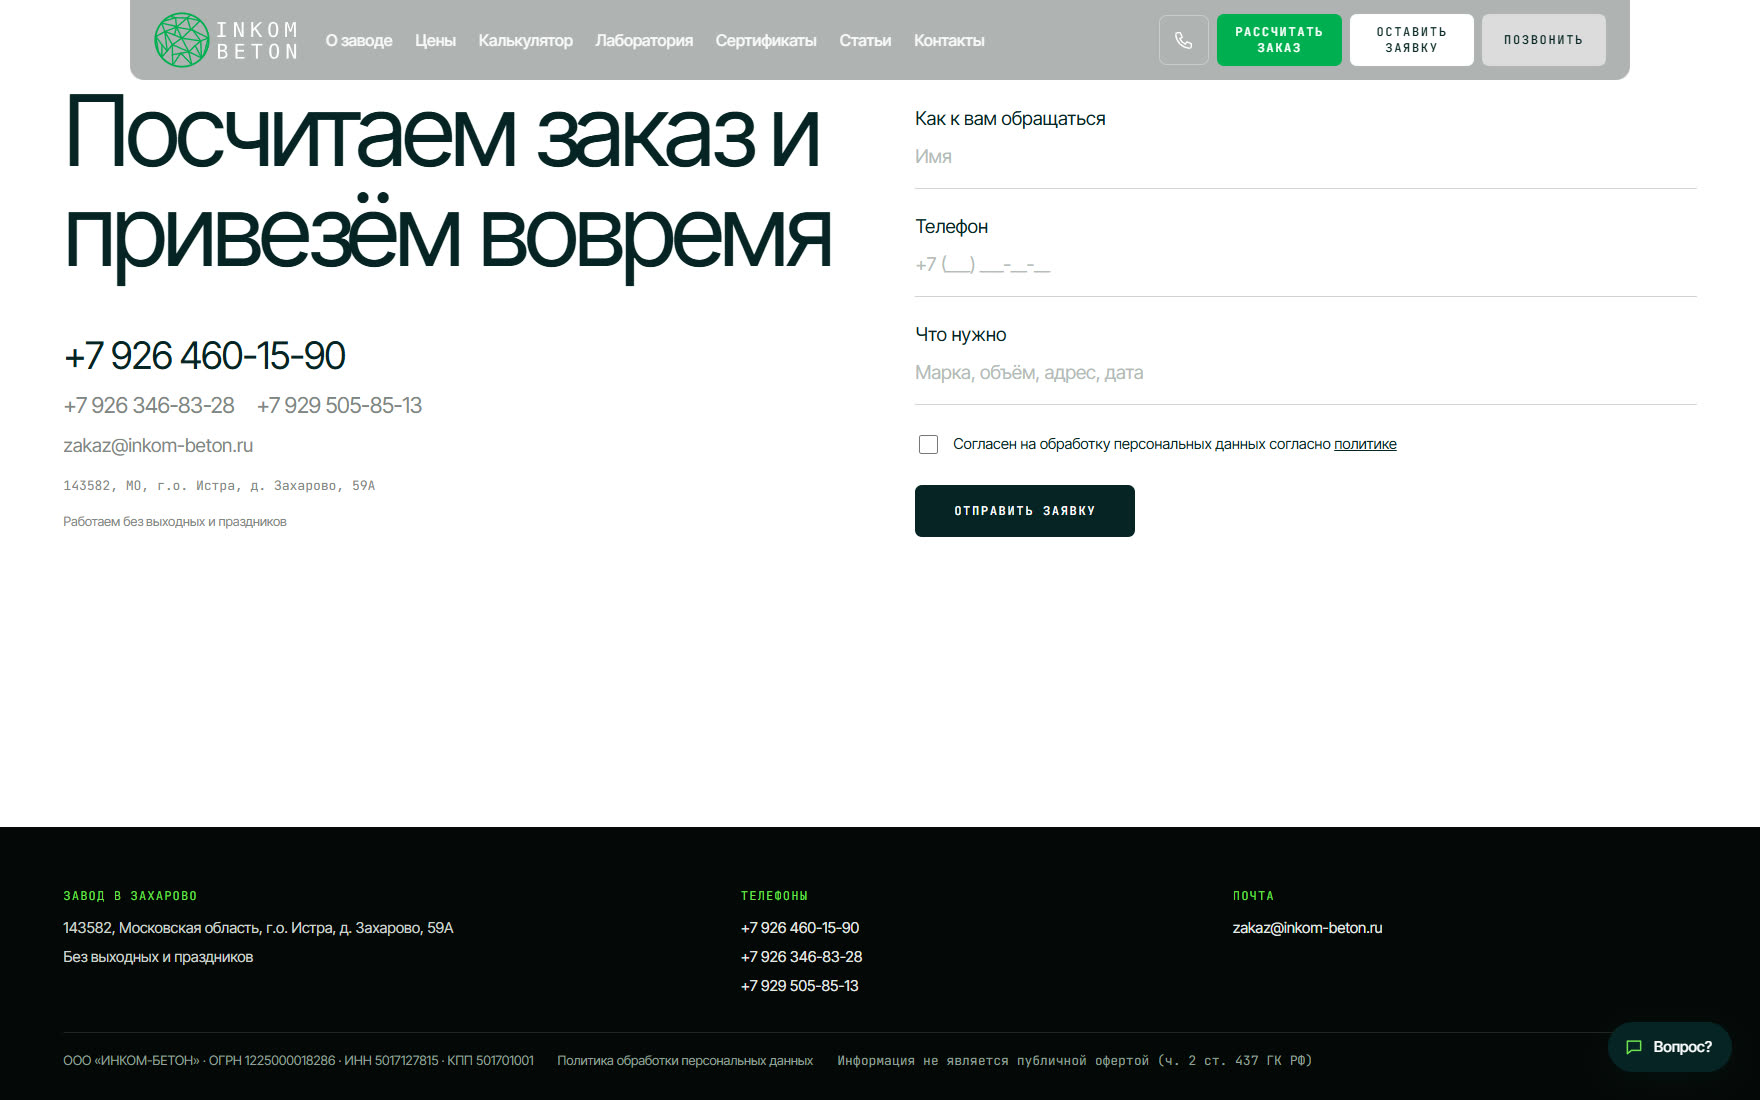Call the large +7 926 460-15-90 number
1760x1100 pixels.
click(205, 356)
